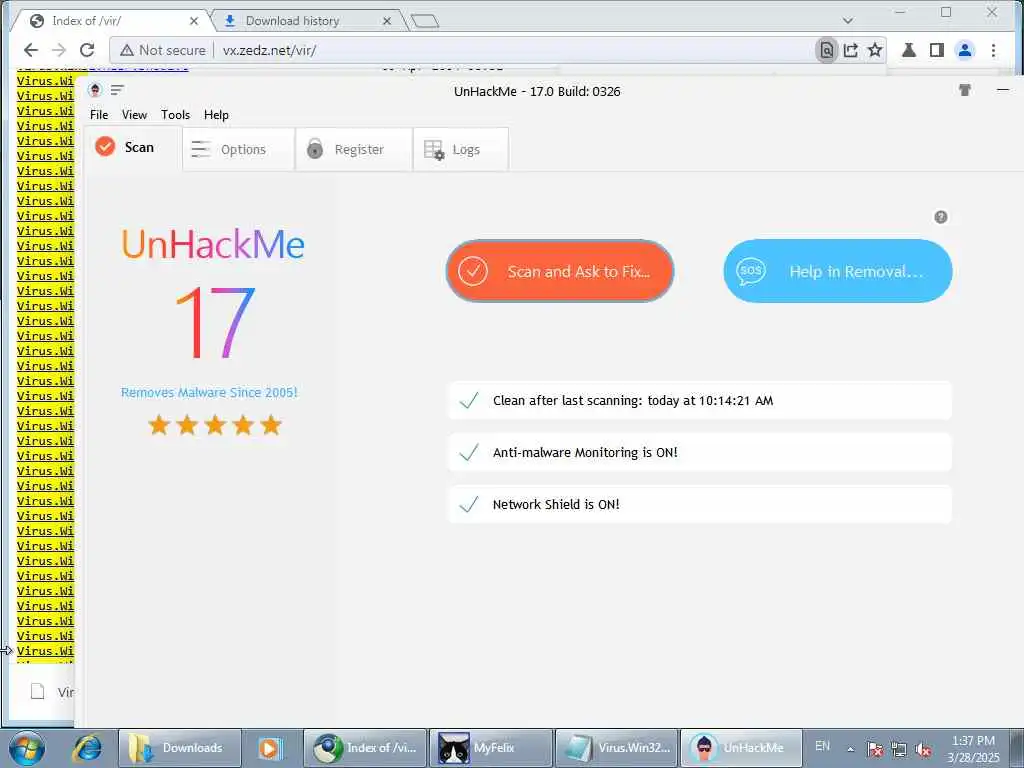Viewport: 1024px width, 768px height.
Task: Click the Not secure warning icon
Action: [x=127, y=50]
